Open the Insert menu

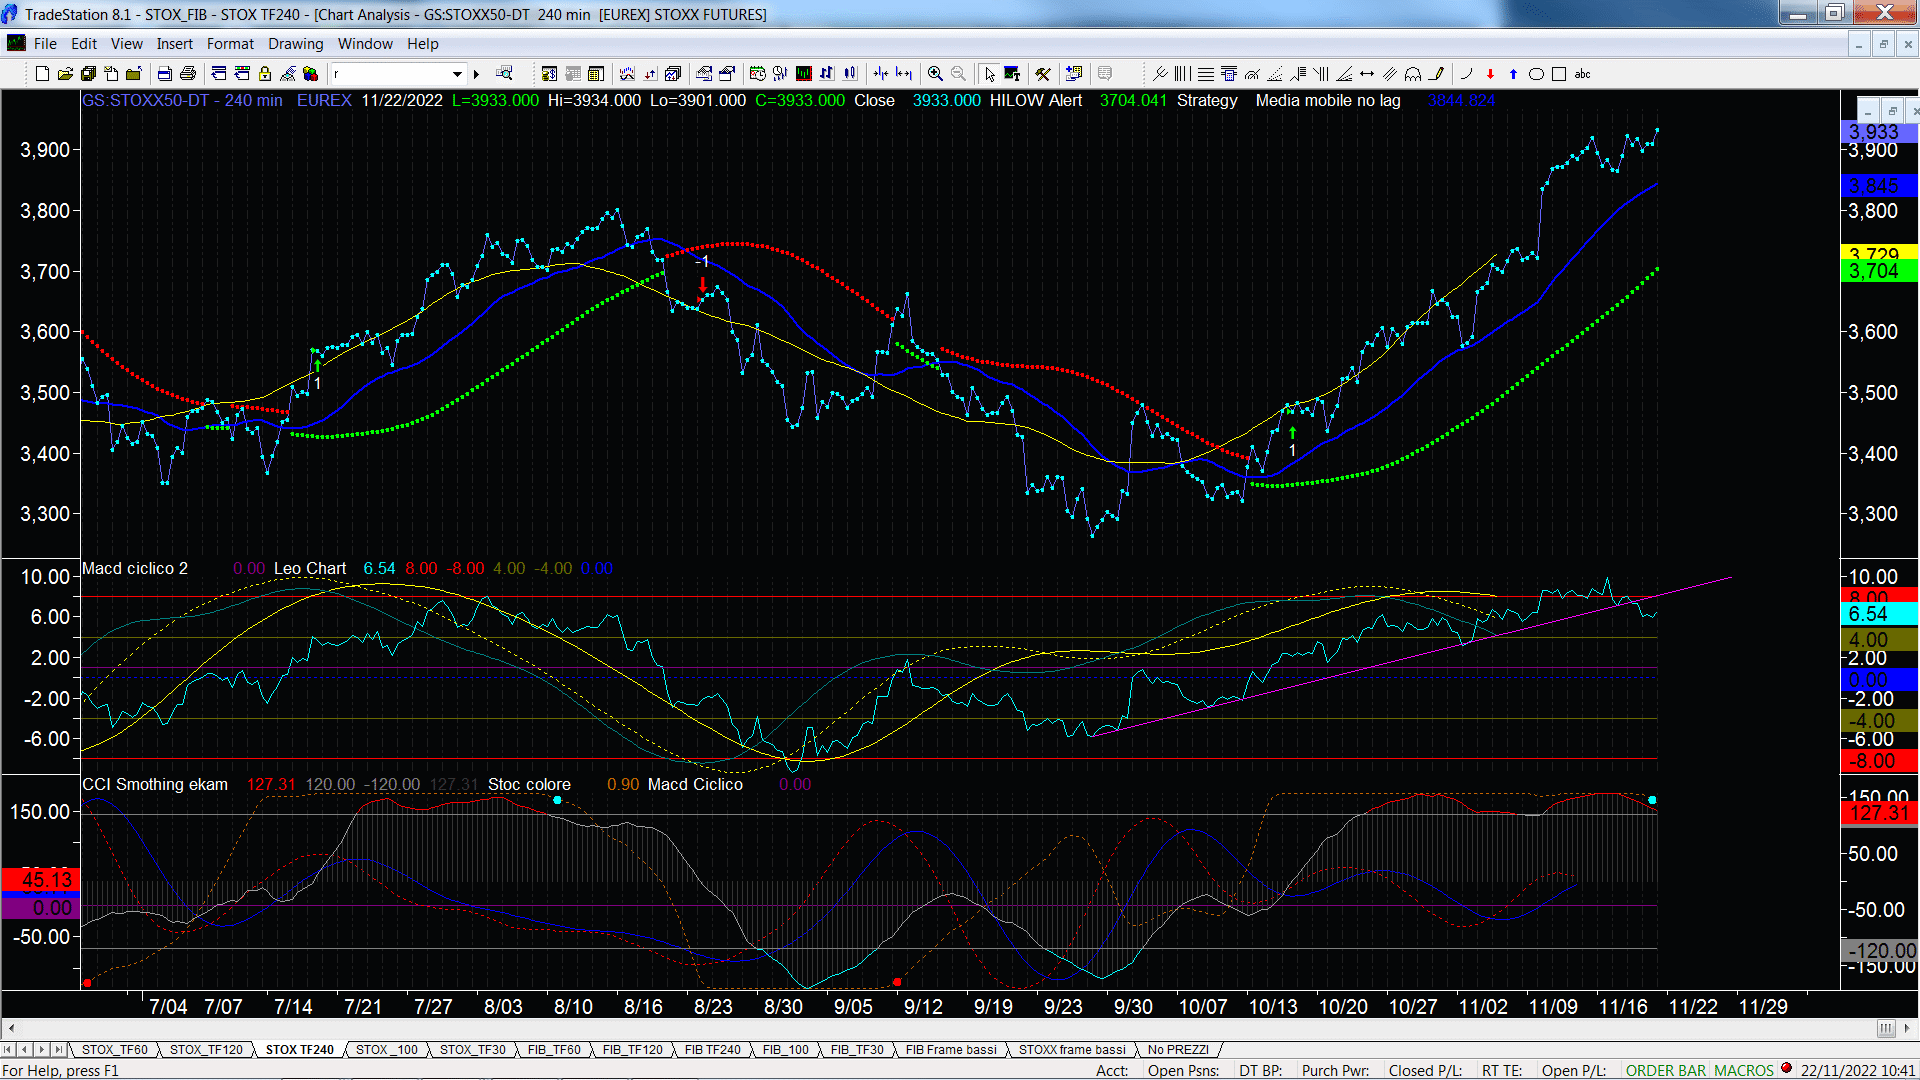pyautogui.click(x=175, y=44)
